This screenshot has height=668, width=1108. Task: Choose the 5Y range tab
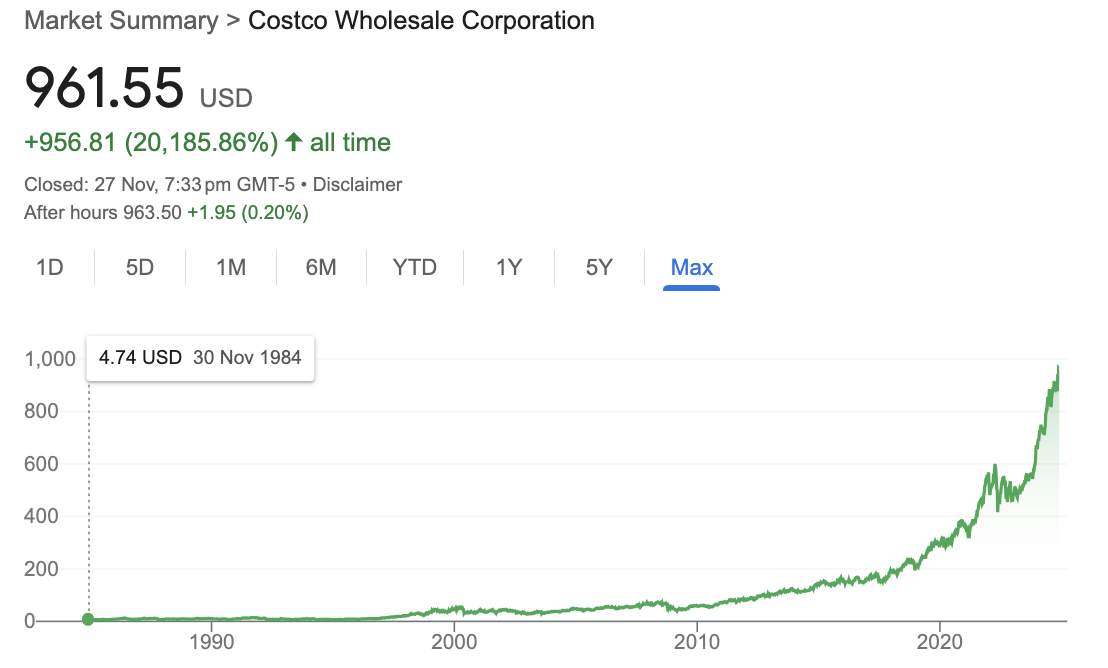[x=599, y=268]
